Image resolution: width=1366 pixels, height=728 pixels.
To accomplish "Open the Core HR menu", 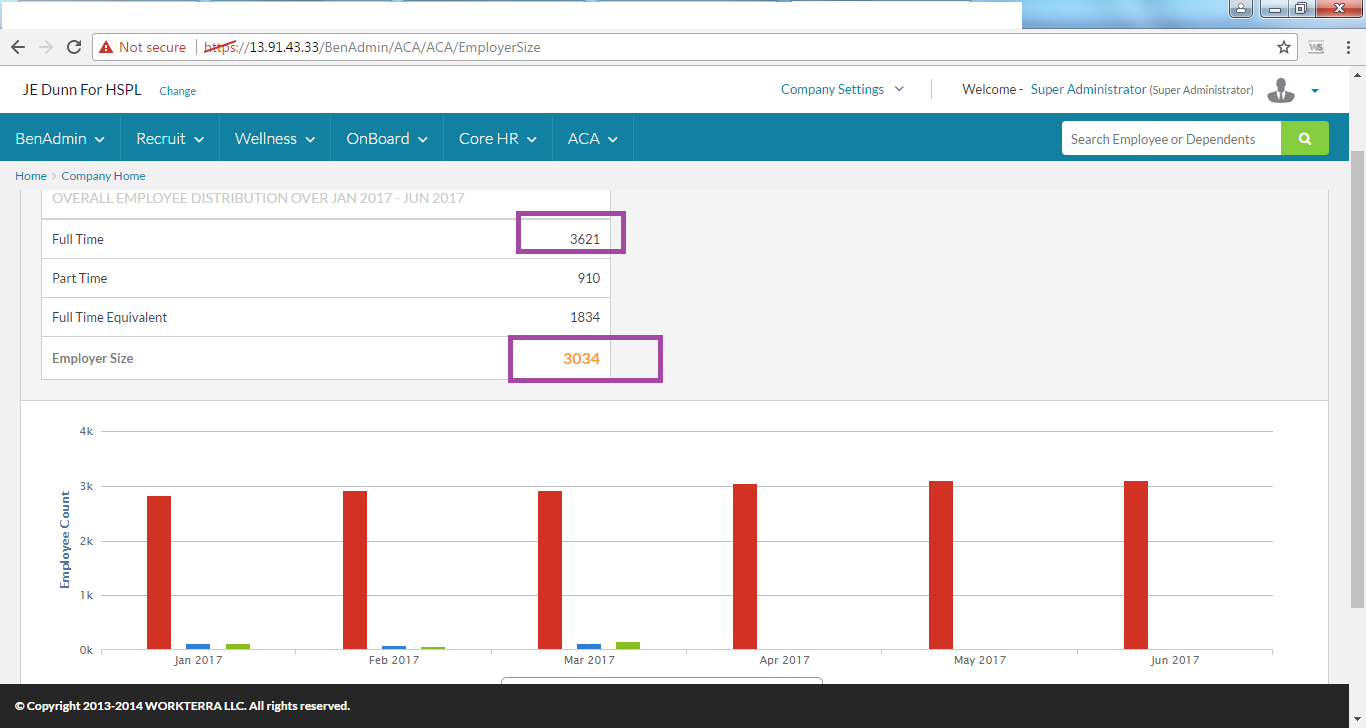I will coord(498,139).
